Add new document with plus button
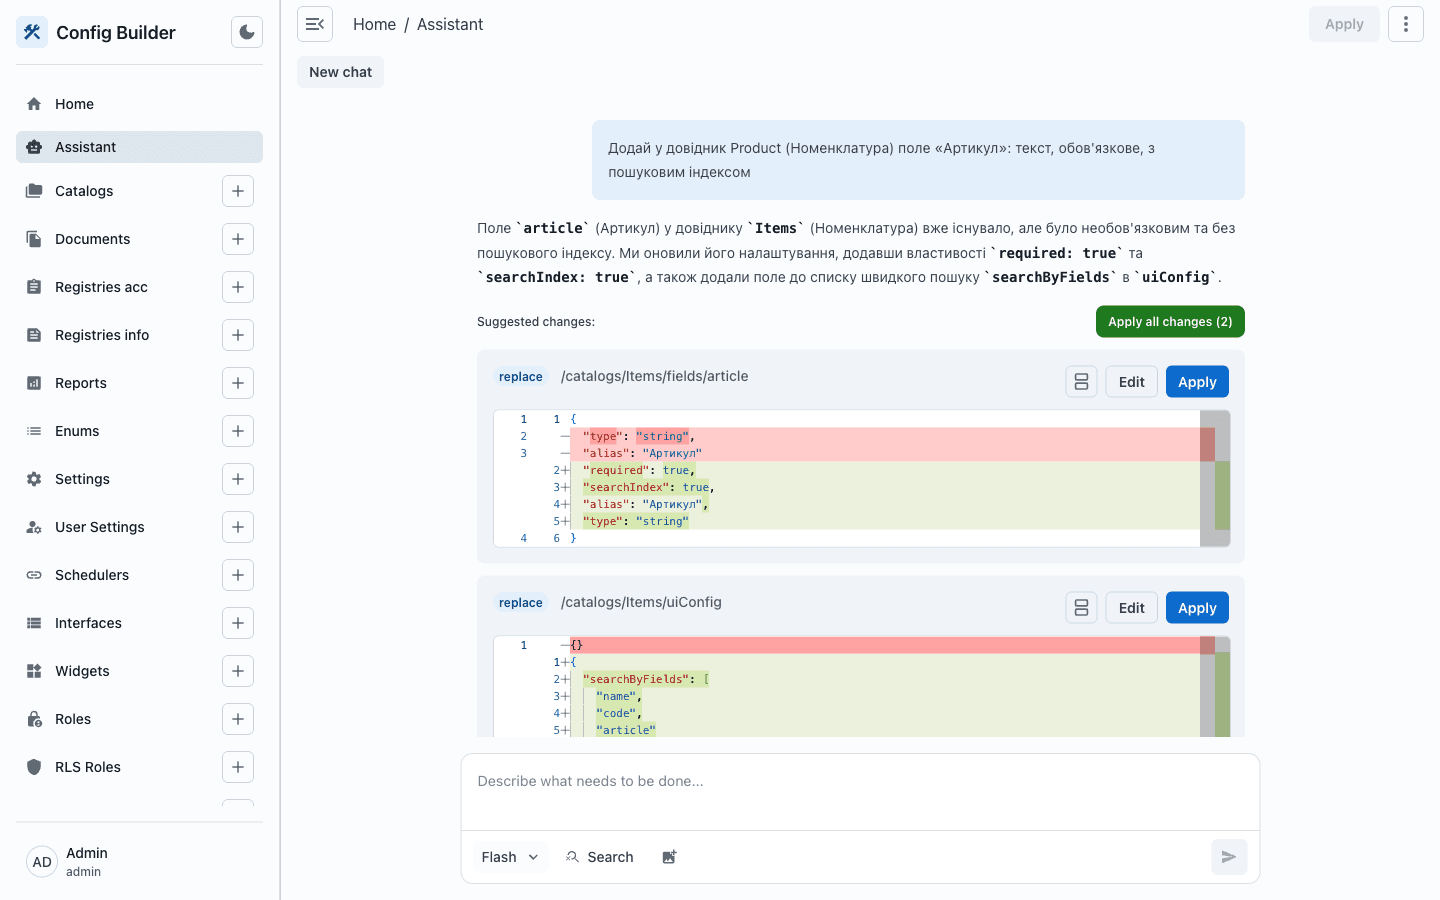The image size is (1440, 900). coord(238,239)
